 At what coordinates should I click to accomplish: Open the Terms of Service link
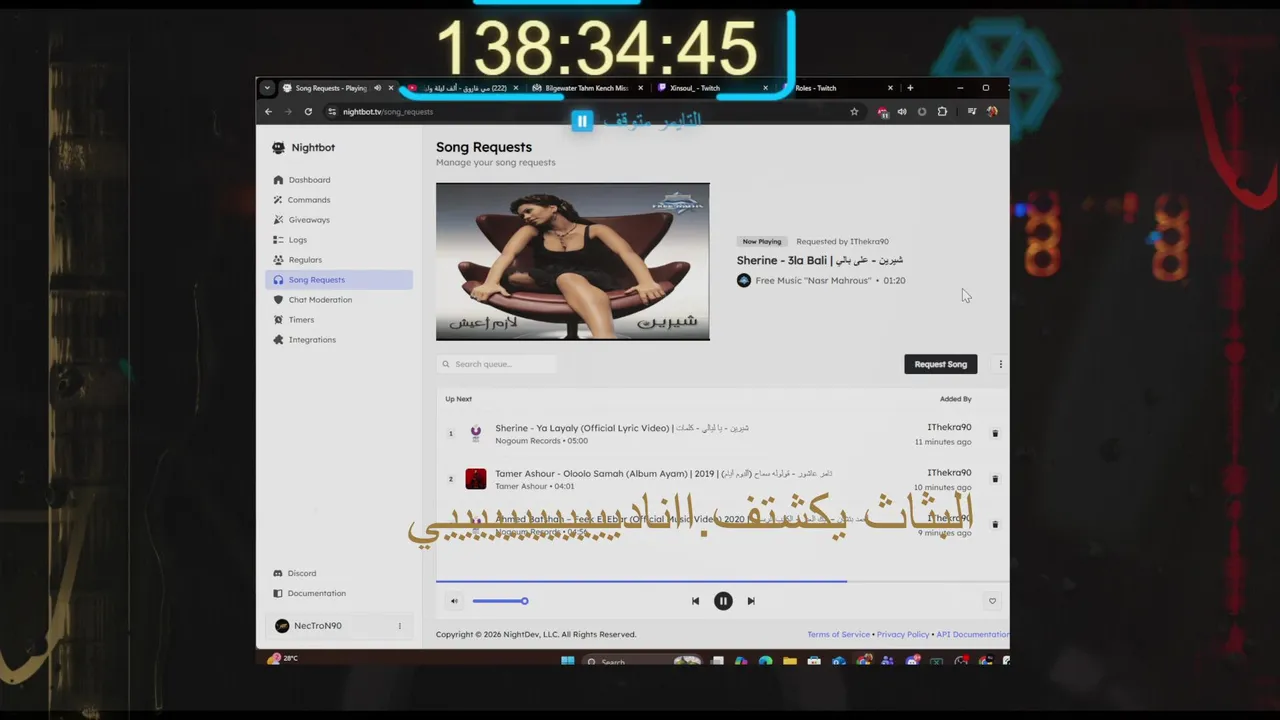point(838,634)
